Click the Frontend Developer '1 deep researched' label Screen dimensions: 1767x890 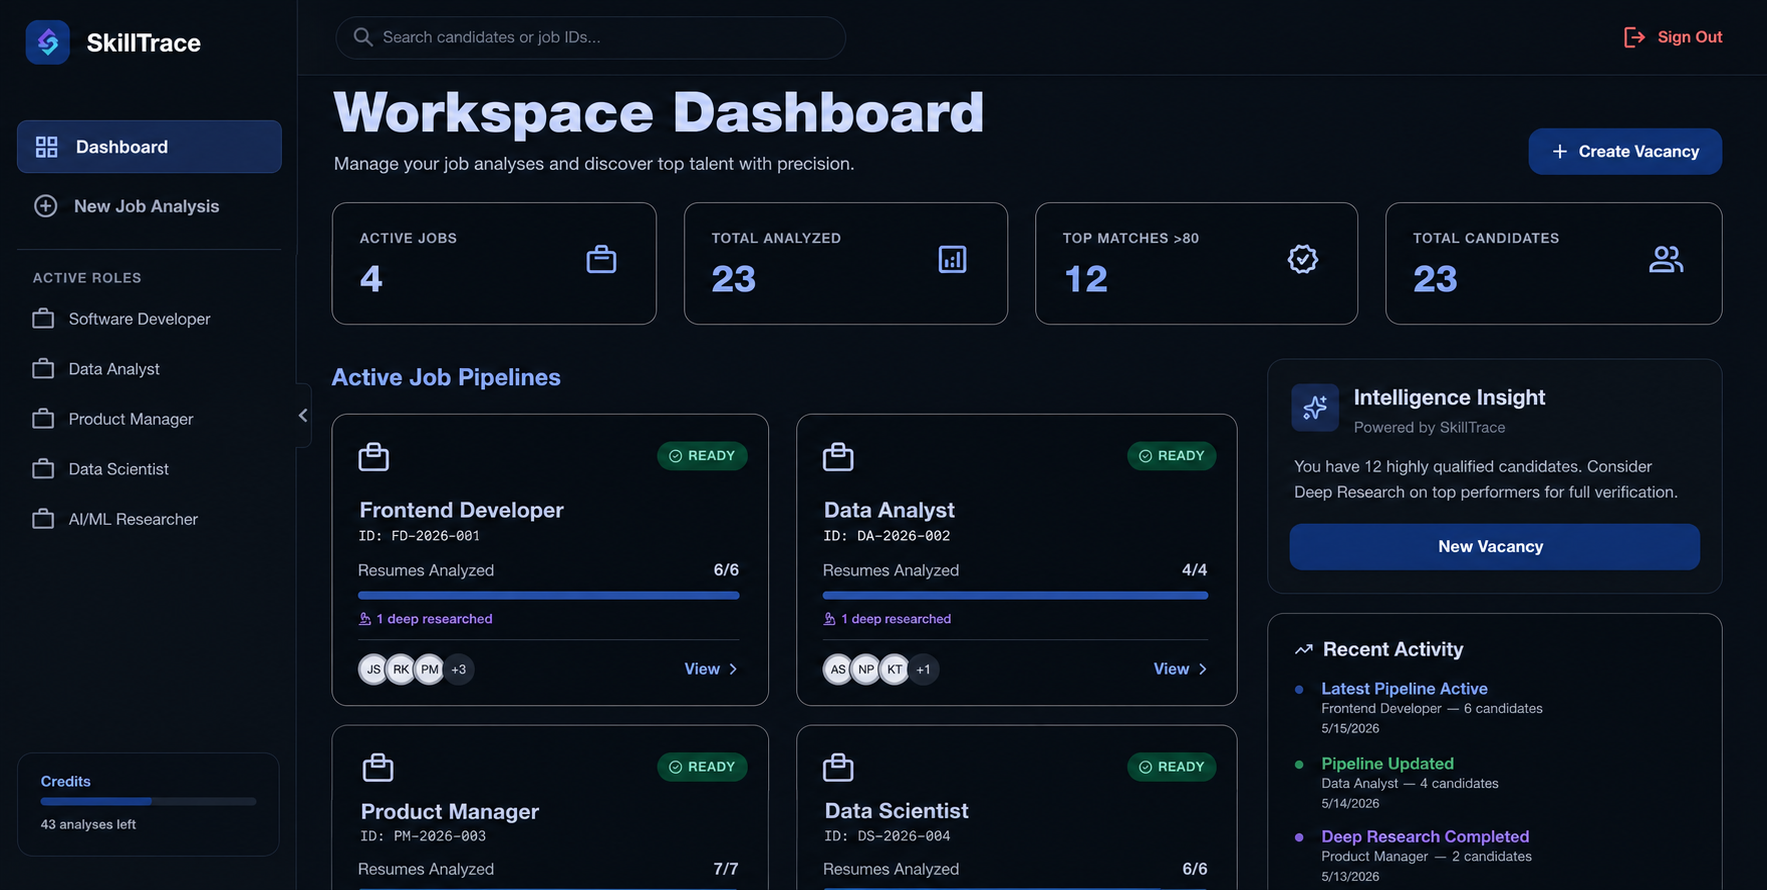click(426, 619)
